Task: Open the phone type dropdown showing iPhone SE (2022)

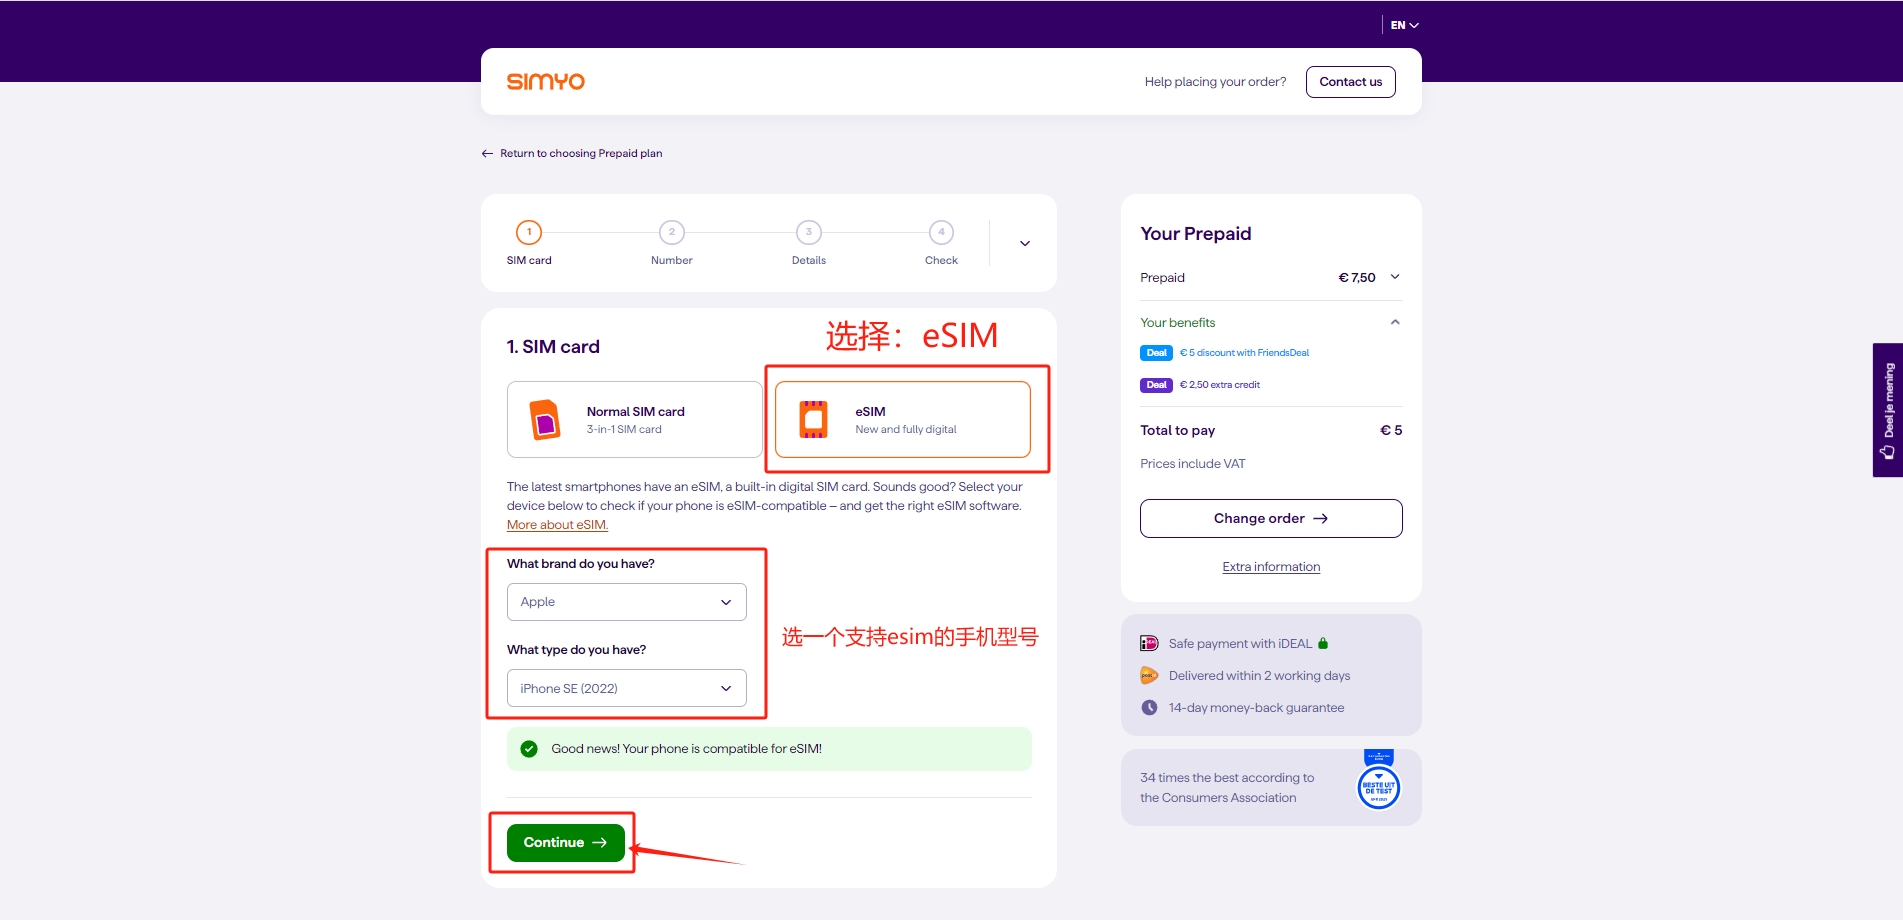Action: (626, 688)
